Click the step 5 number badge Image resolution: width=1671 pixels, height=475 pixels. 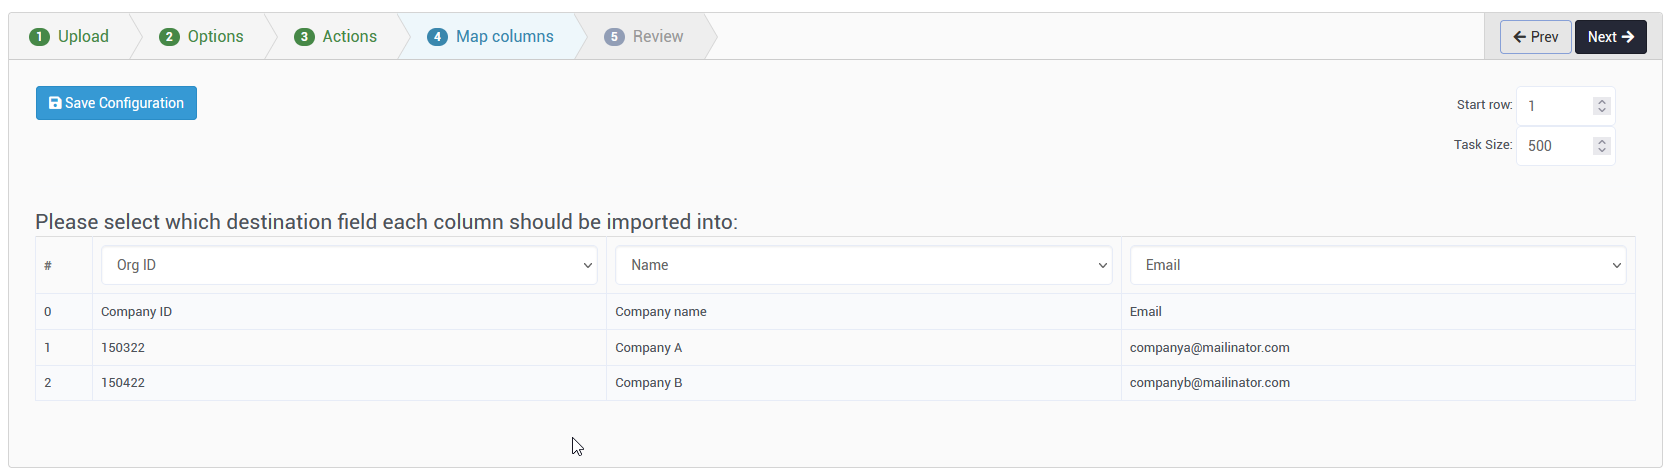tap(614, 37)
